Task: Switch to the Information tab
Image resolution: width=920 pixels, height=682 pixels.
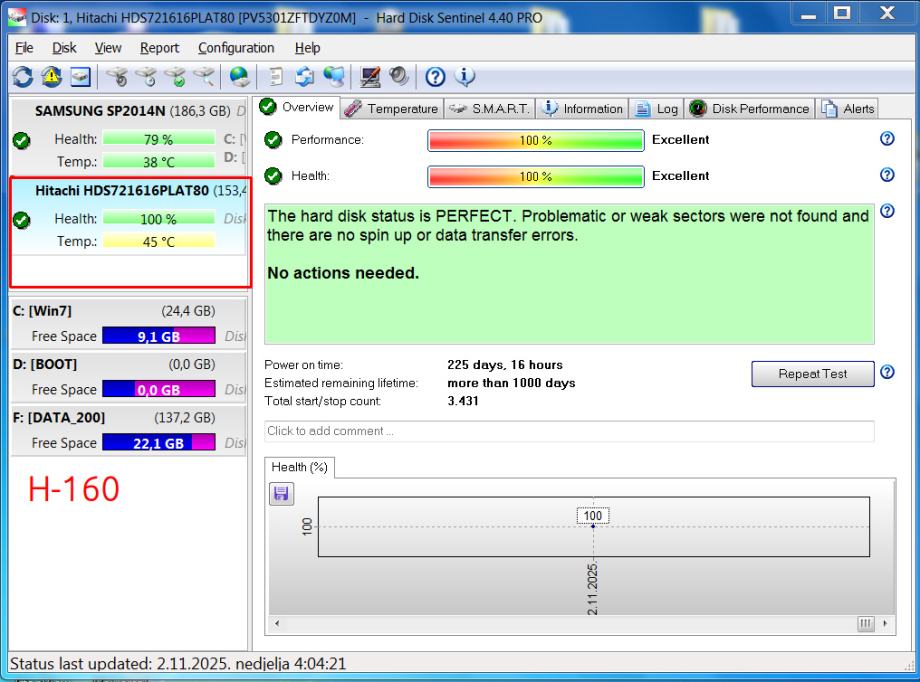Action: [x=582, y=109]
